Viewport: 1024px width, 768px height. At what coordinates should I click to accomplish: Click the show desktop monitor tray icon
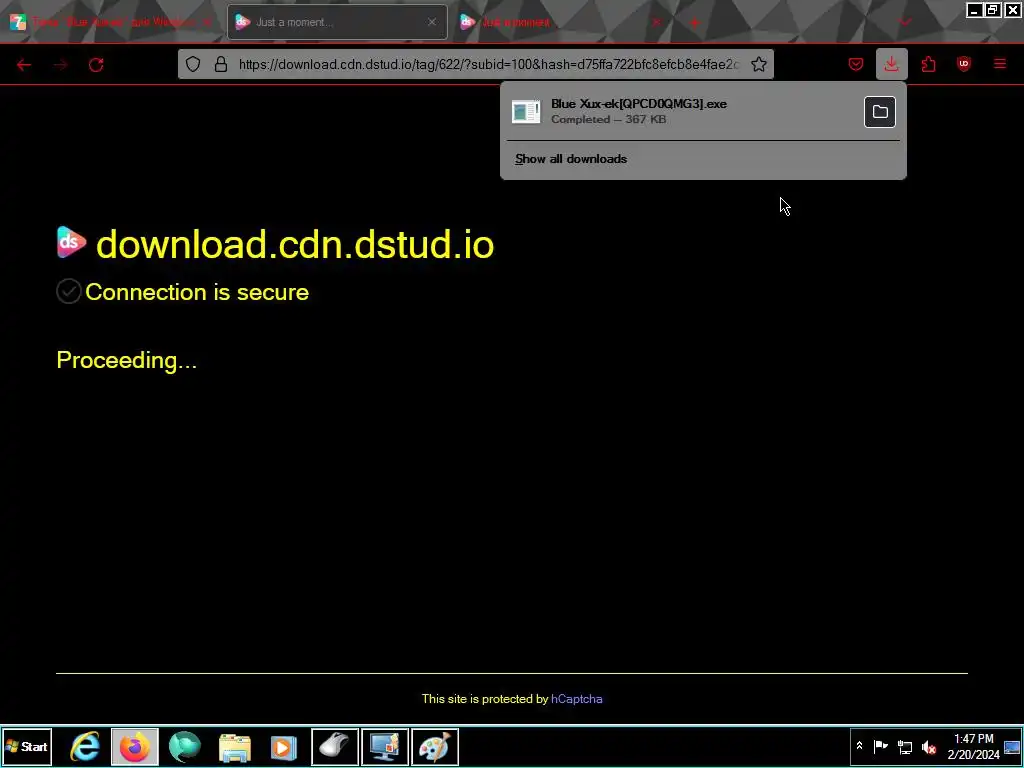[1012, 746]
